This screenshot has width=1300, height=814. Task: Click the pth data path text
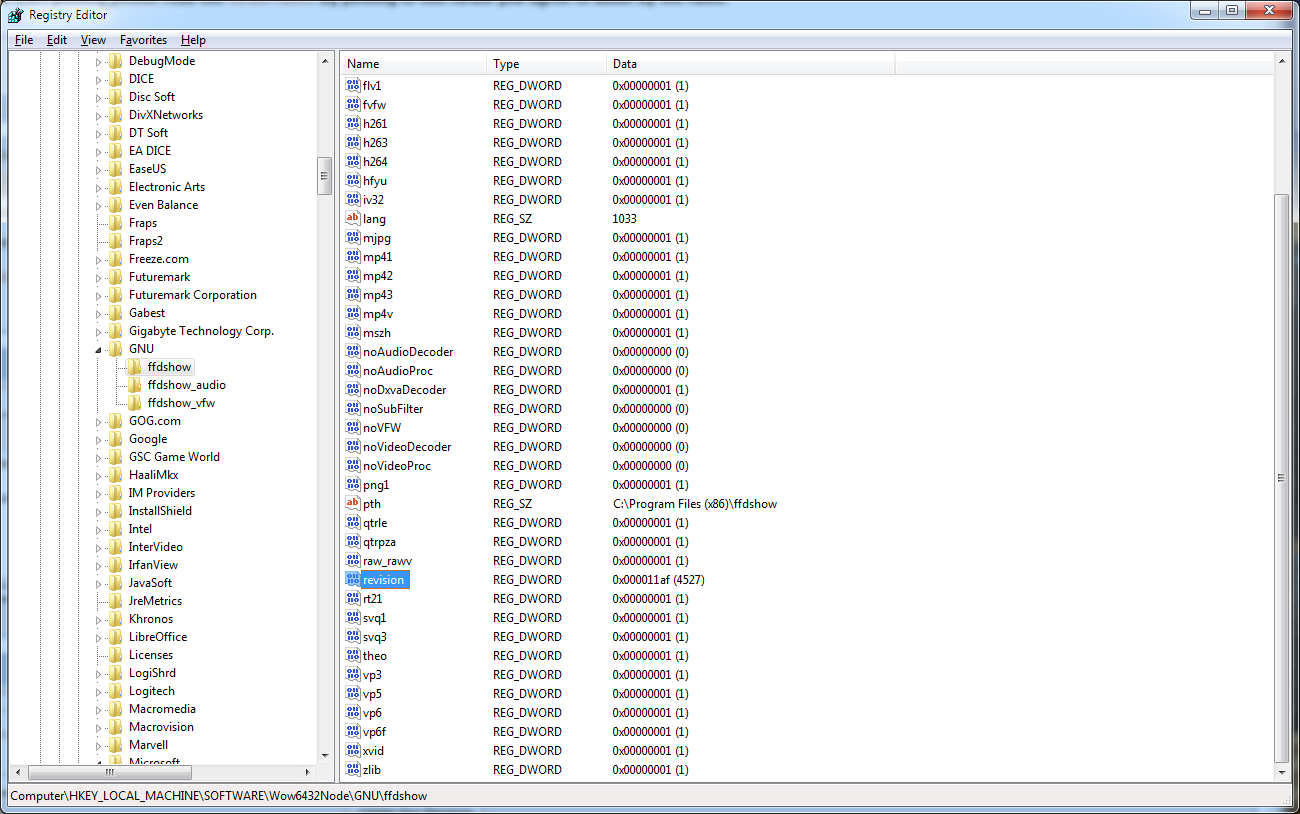695,504
